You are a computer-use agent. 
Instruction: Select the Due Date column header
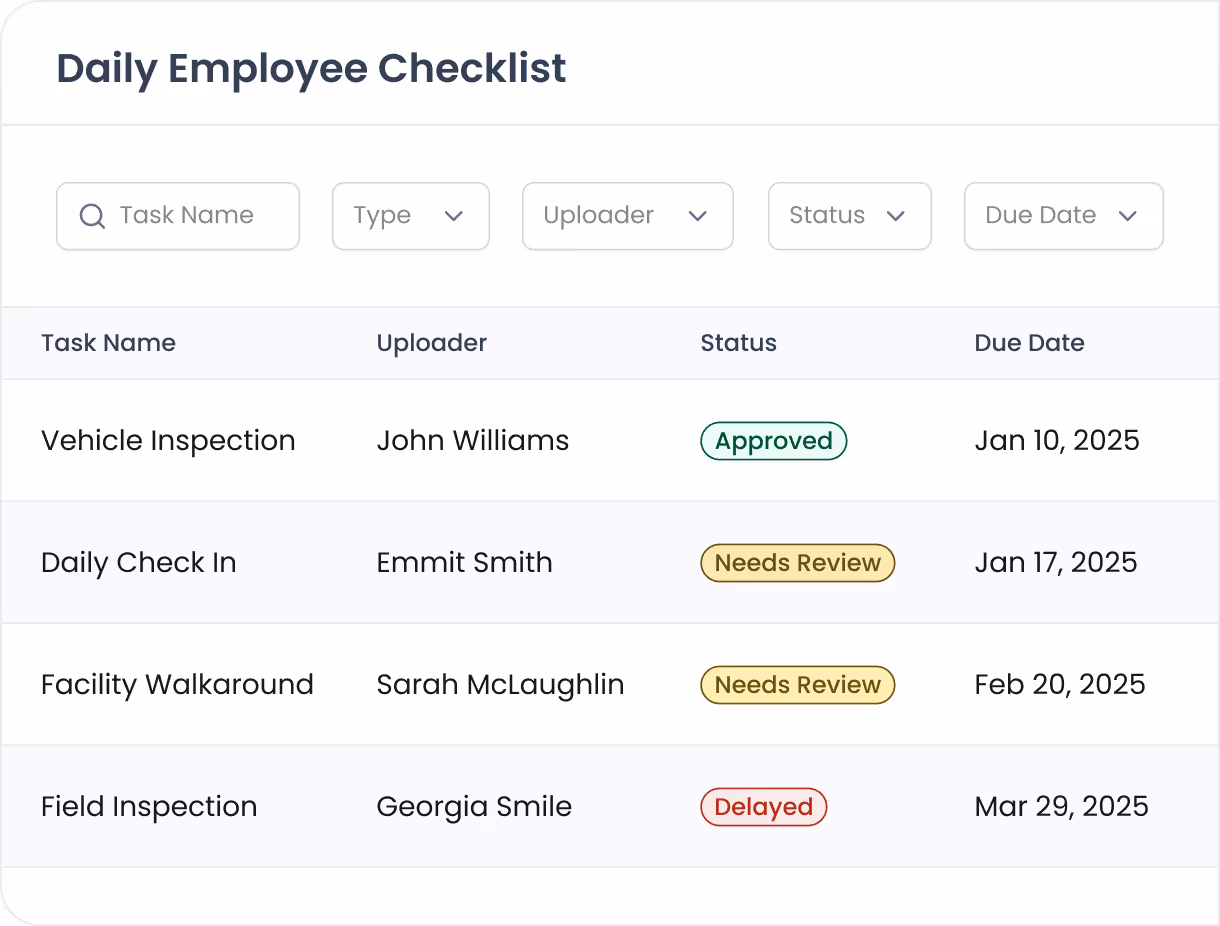pyautogui.click(x=1029, y=343)
